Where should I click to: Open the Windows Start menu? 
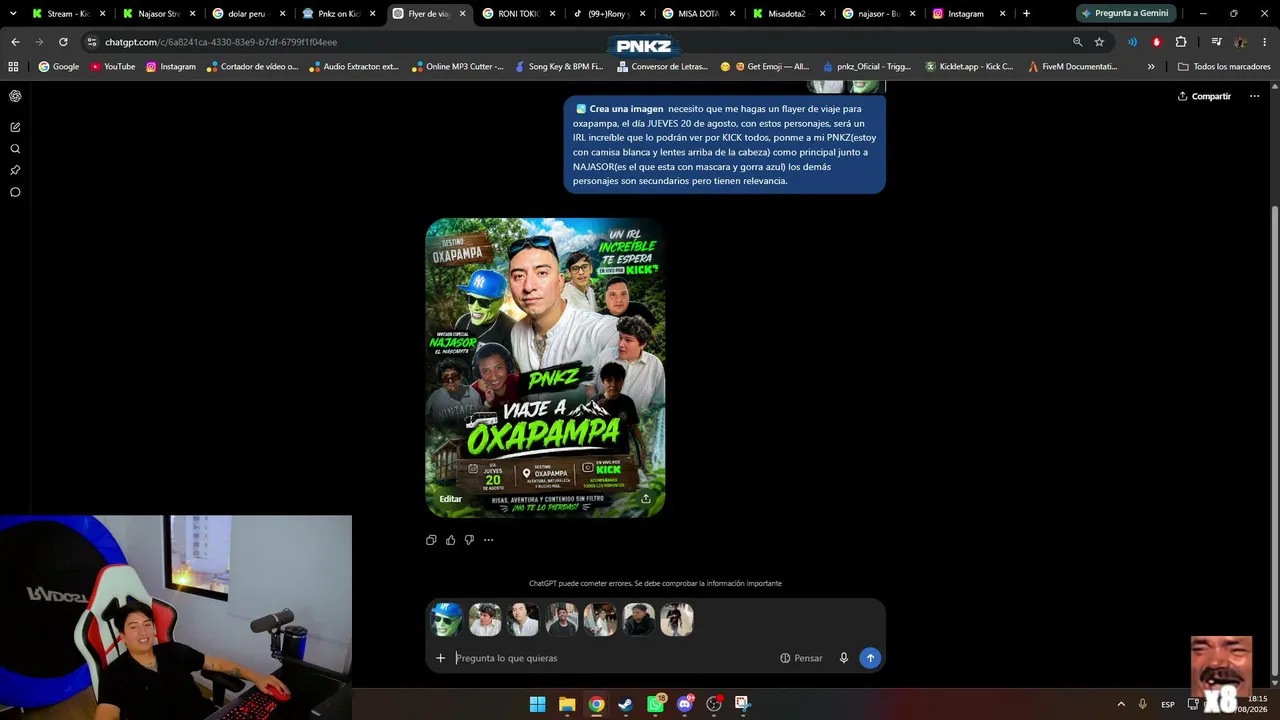click(x=537, y=704)
